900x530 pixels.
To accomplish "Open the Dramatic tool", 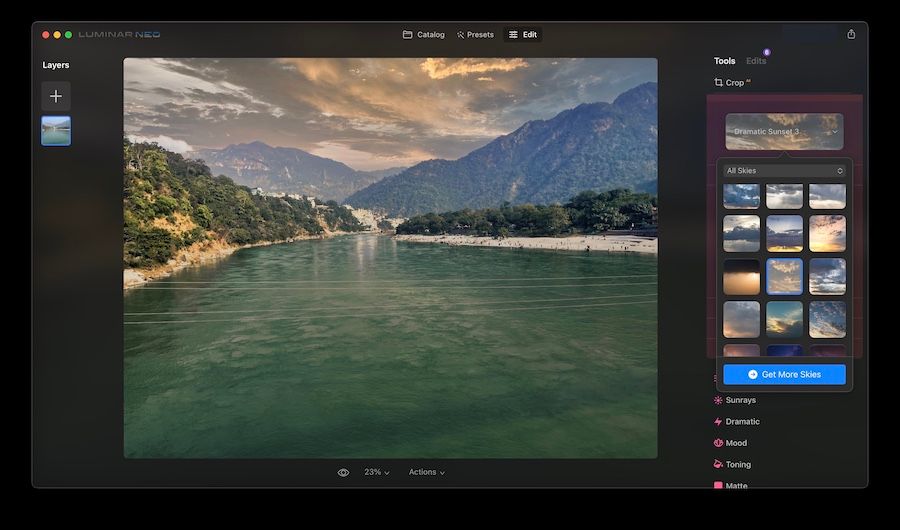I will pyautogui.click(x=742, y=422).
